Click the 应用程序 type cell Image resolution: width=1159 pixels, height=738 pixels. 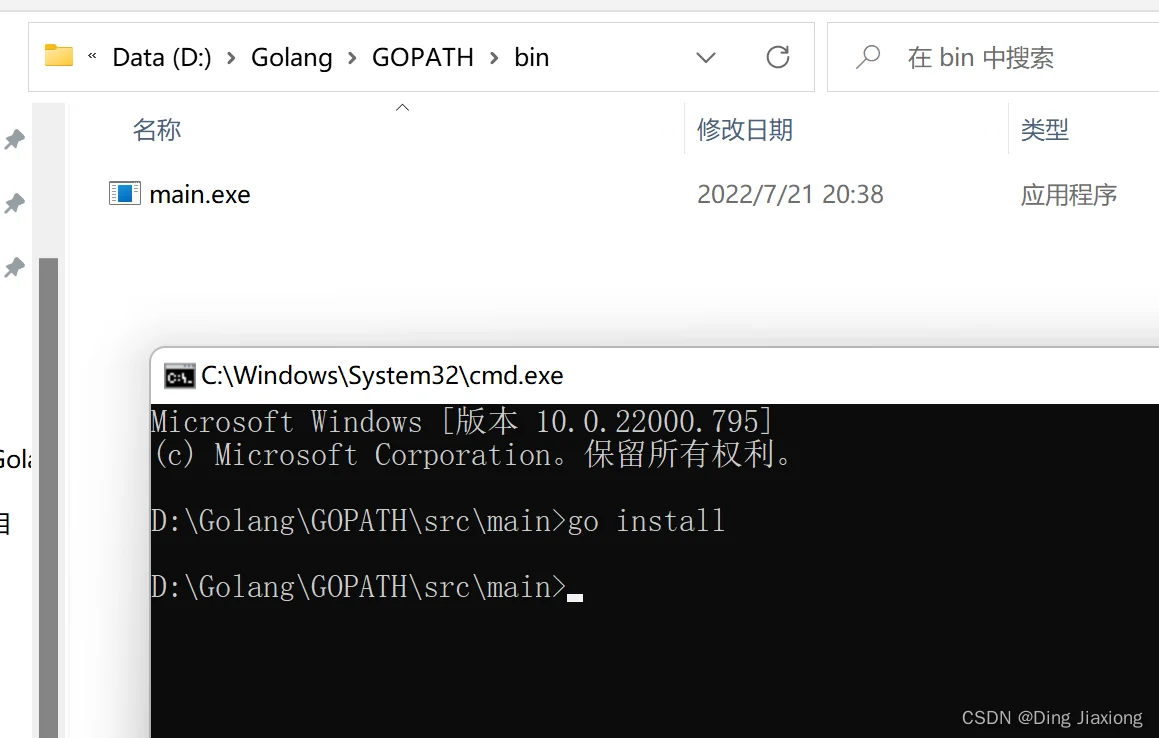1068,195
